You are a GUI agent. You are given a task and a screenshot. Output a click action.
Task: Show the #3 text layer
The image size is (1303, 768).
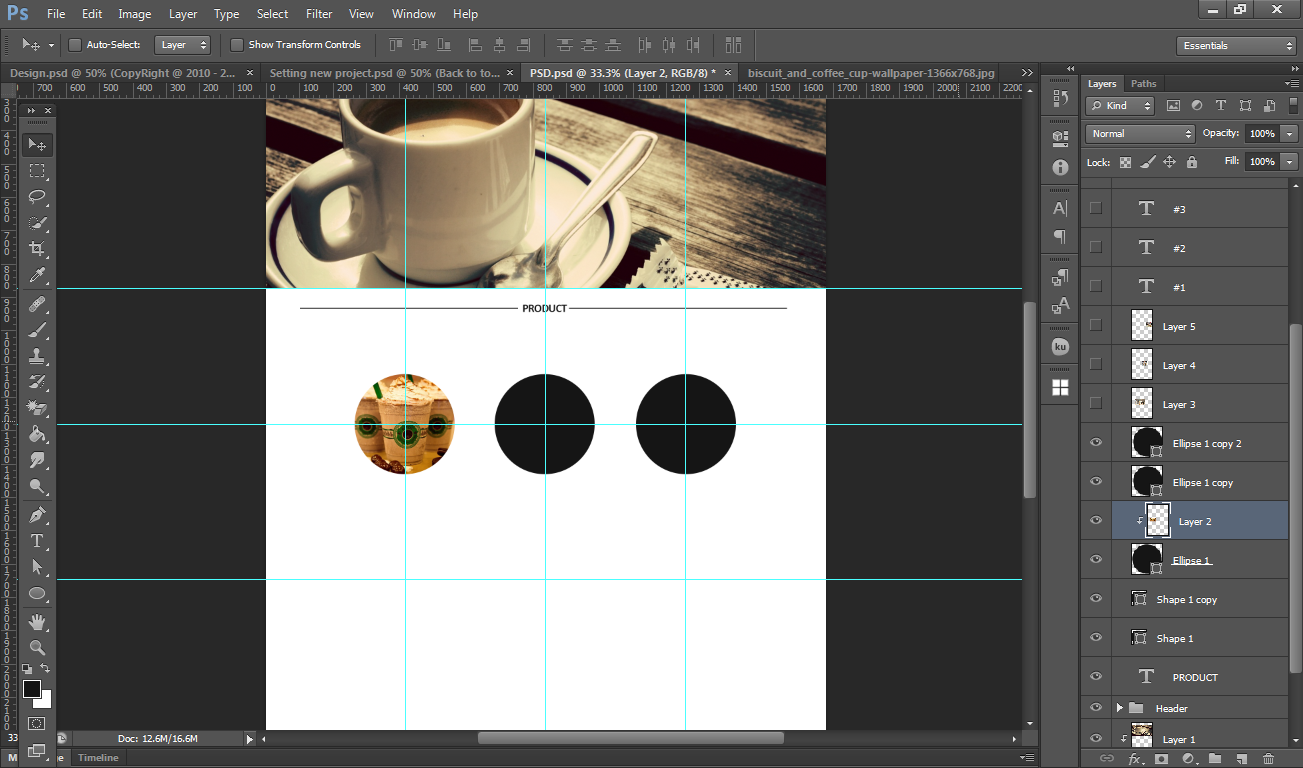(x=1096, y=208)
